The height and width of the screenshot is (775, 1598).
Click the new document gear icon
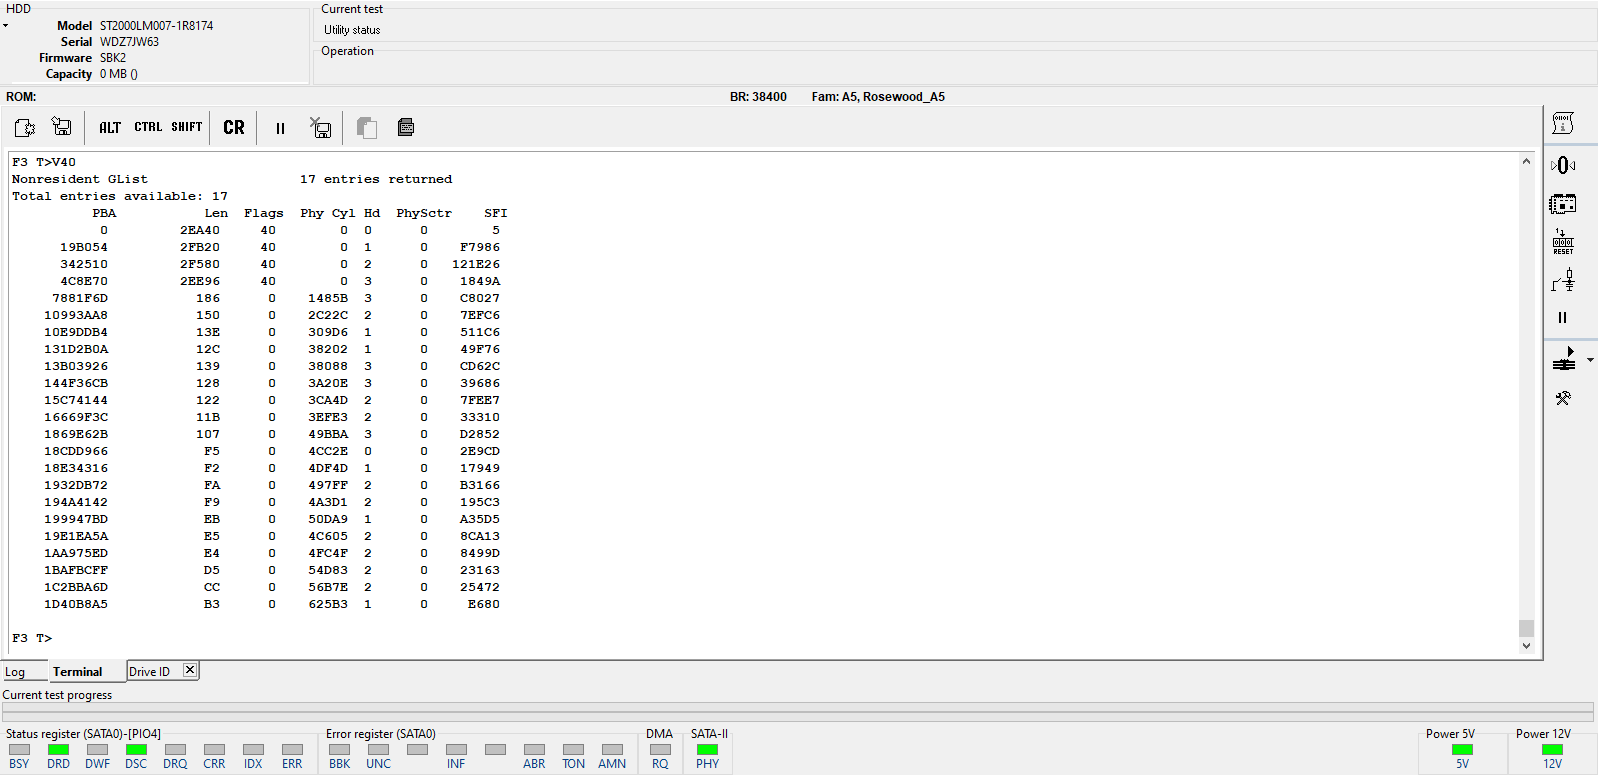pos(25,127)
